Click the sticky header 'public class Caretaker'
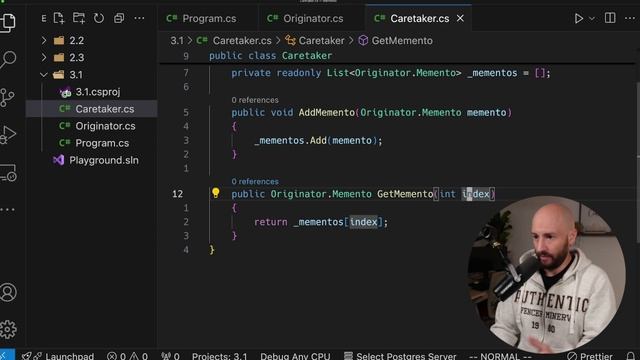This screenshot has height=360, width=640. coord(270,56)
